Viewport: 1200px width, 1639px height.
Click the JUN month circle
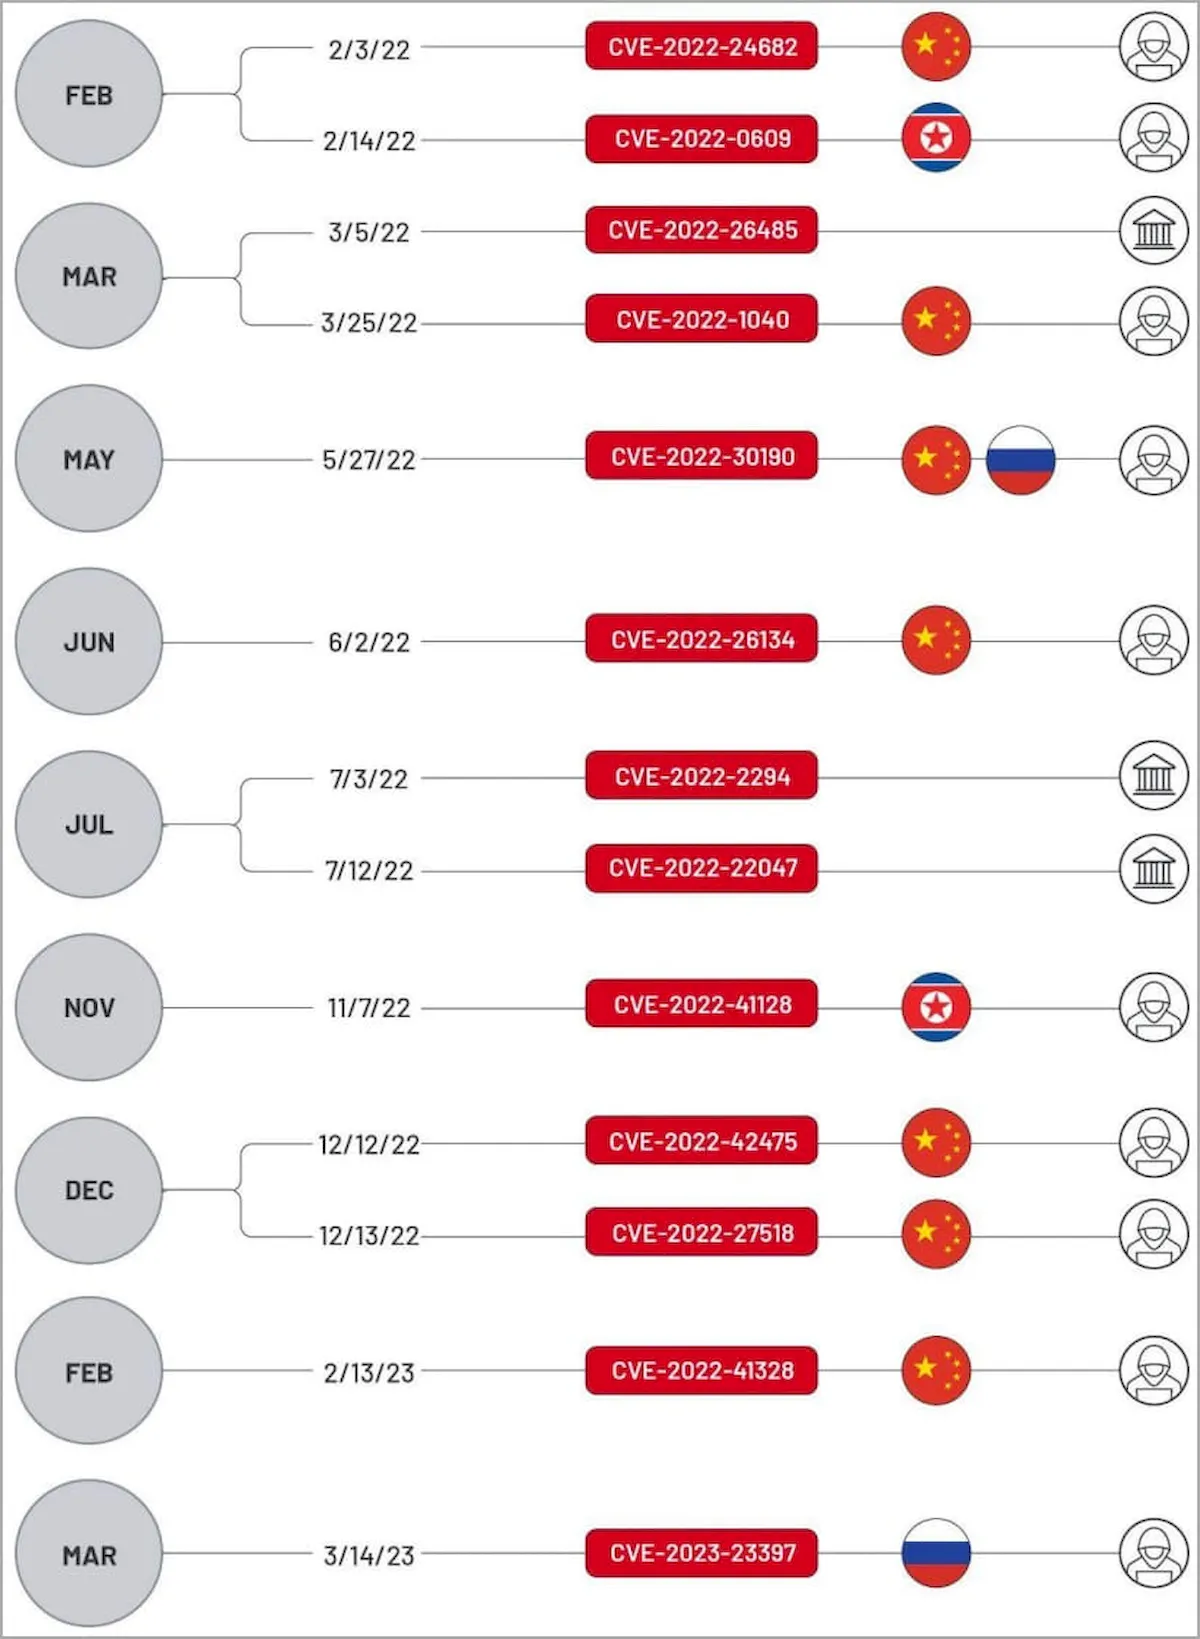click(89, 642)
